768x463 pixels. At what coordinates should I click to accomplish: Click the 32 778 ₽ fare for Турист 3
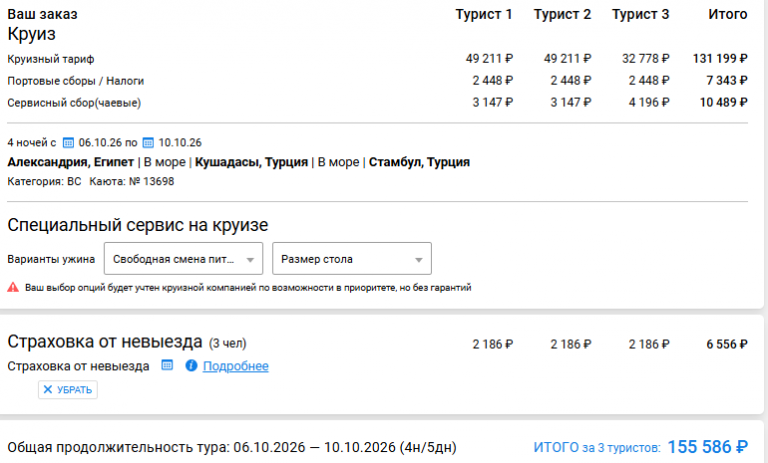(646, 59)
